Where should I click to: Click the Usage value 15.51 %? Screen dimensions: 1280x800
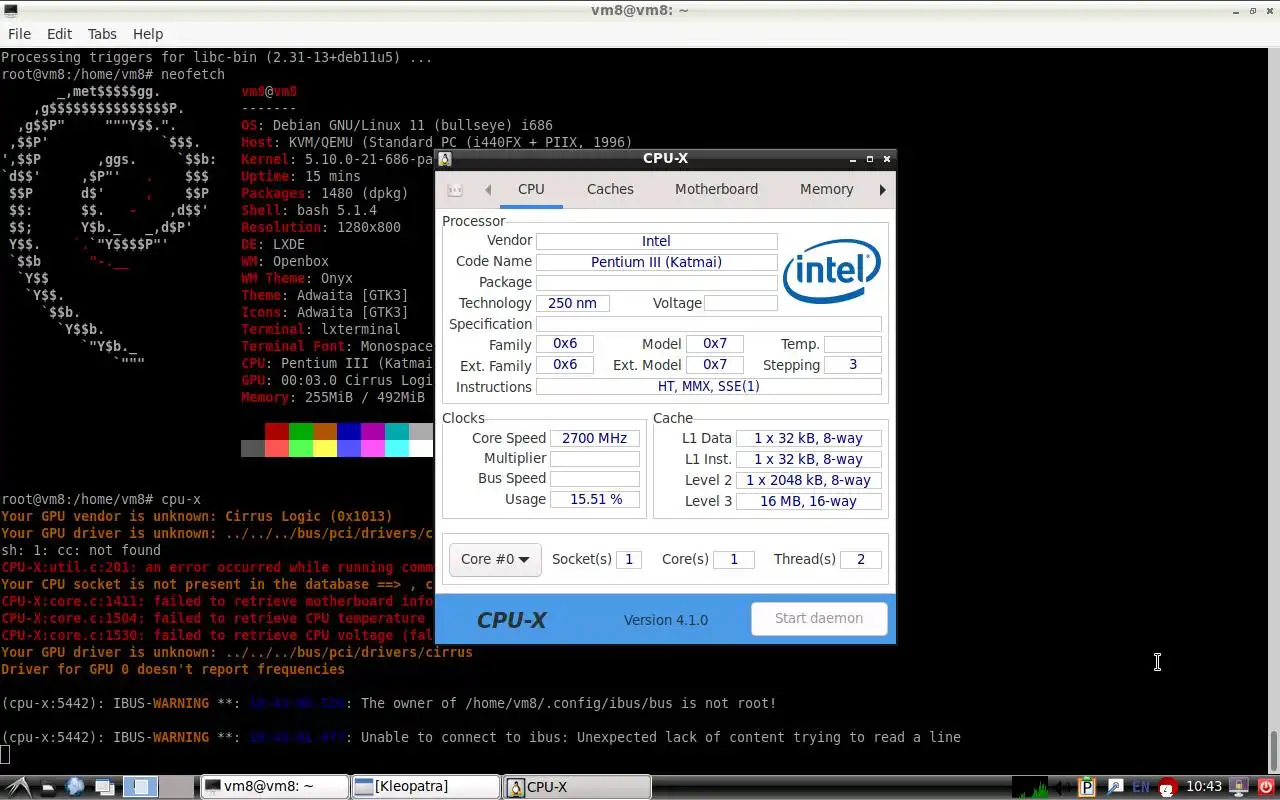594,499
